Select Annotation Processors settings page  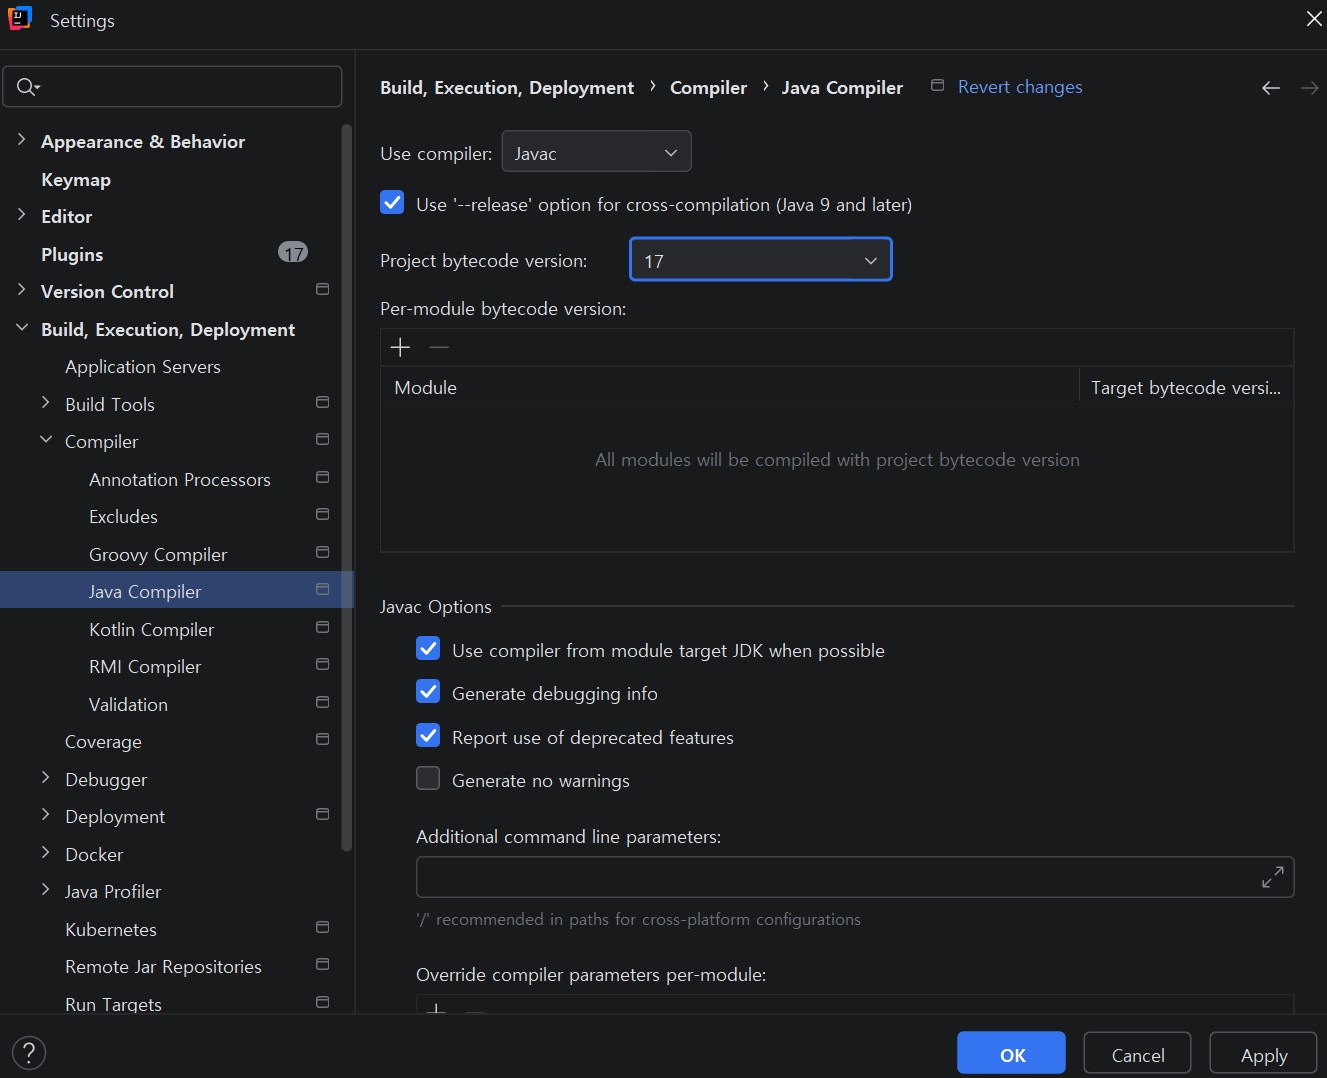(180, 480)
